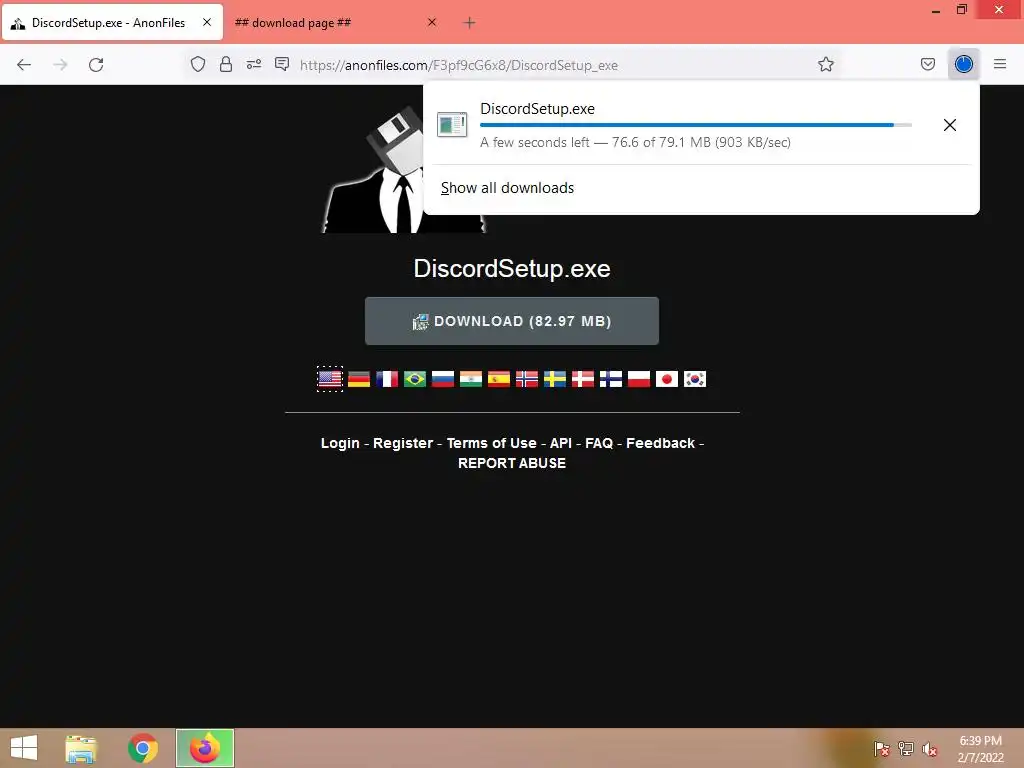This screenshot has height=768, width=1024.
Task: Select the French flag language
Action: pos(387,379)
